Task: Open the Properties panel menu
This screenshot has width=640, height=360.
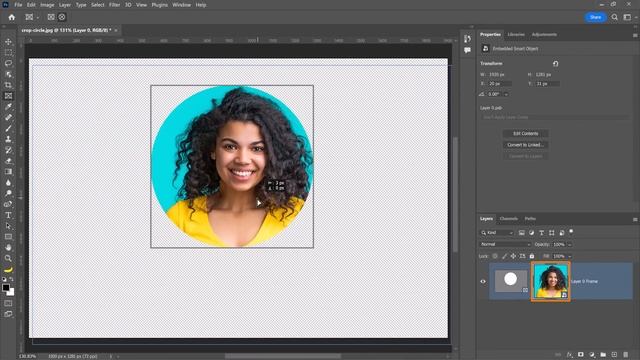Action: point(635,35)
